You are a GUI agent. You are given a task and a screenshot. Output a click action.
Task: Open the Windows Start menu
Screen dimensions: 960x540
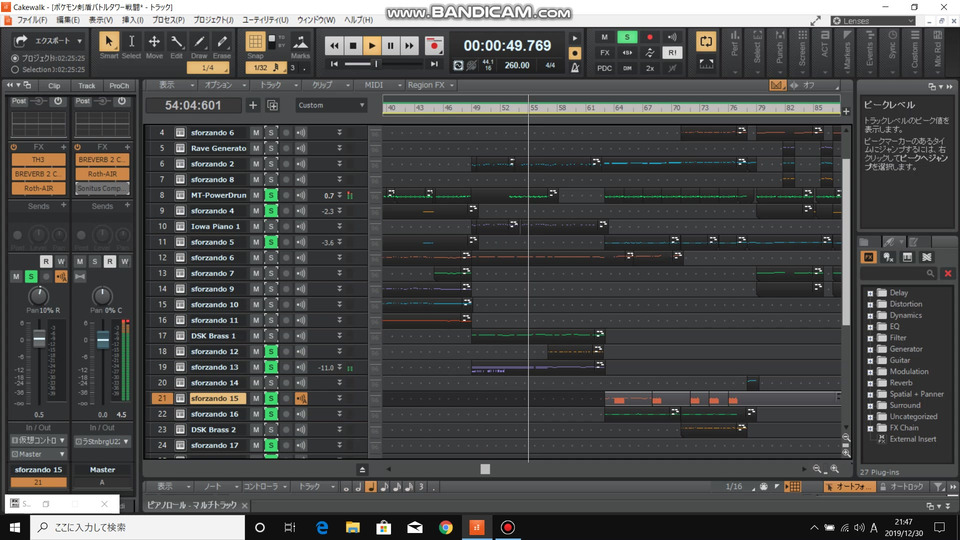pyautogui.click(x=15, y=527)
